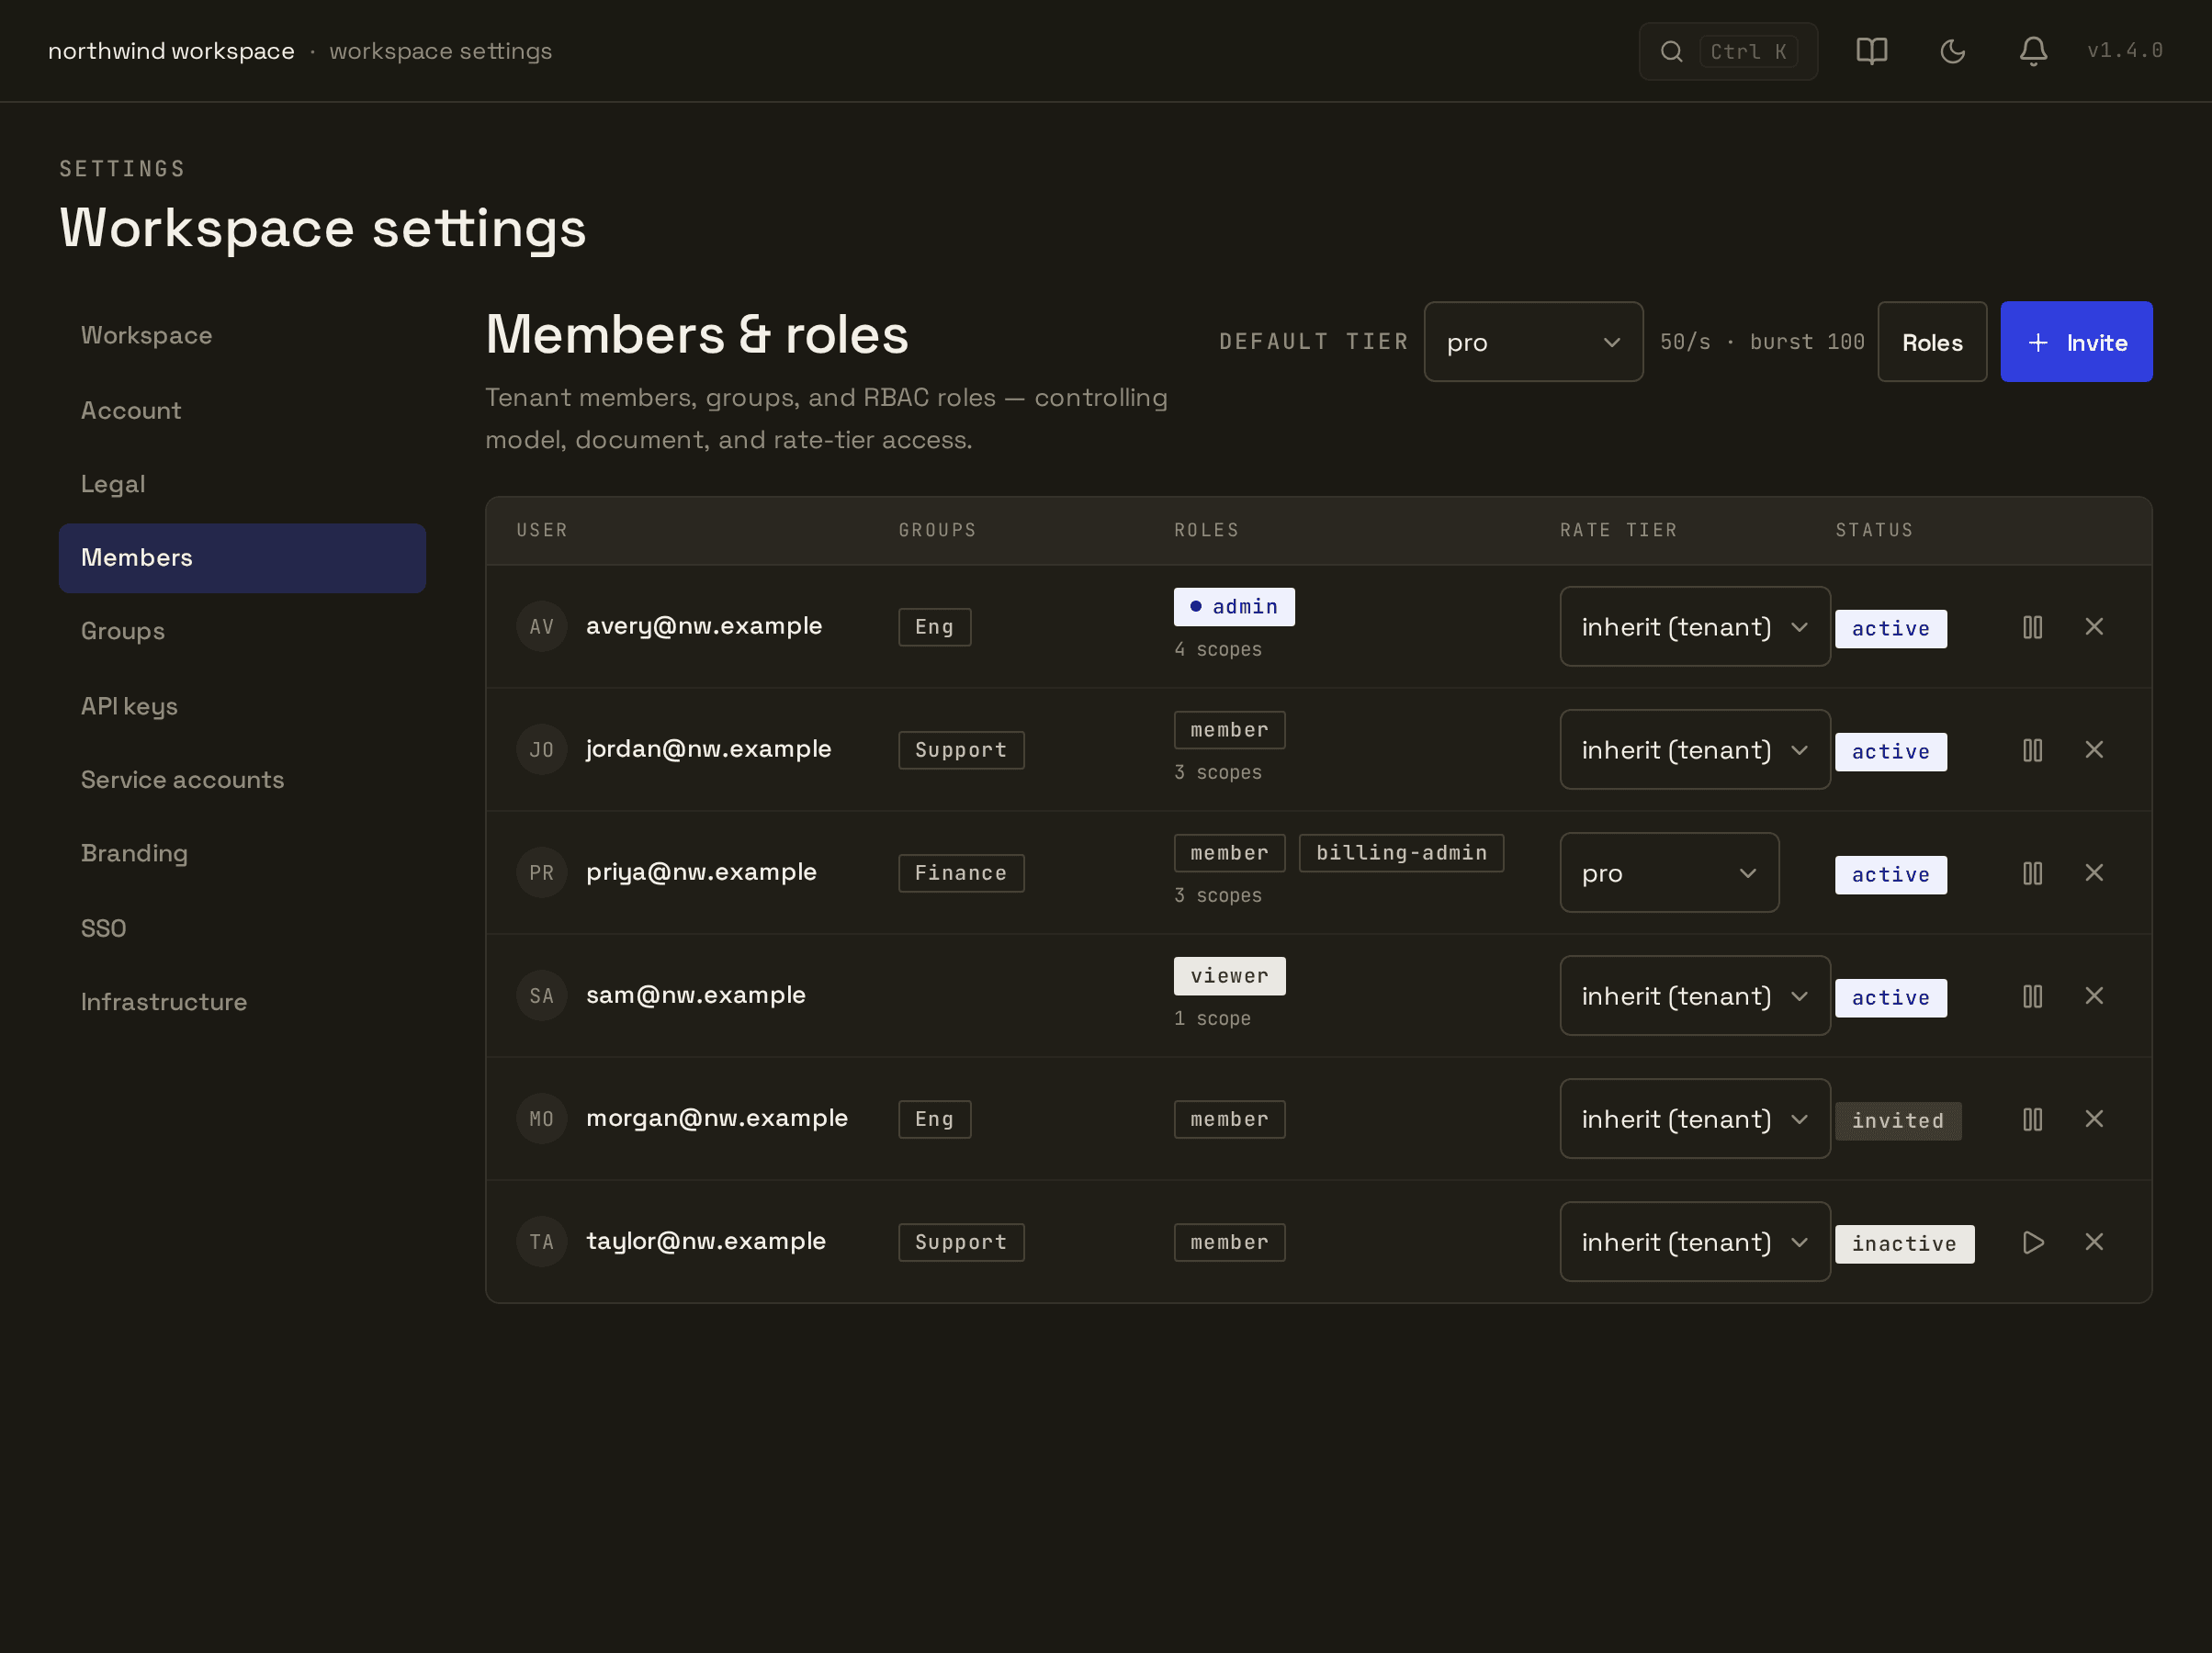This screenshot has height=1653, width=2212.
Task: Open the Legal section
Action: tap(242, 484)
